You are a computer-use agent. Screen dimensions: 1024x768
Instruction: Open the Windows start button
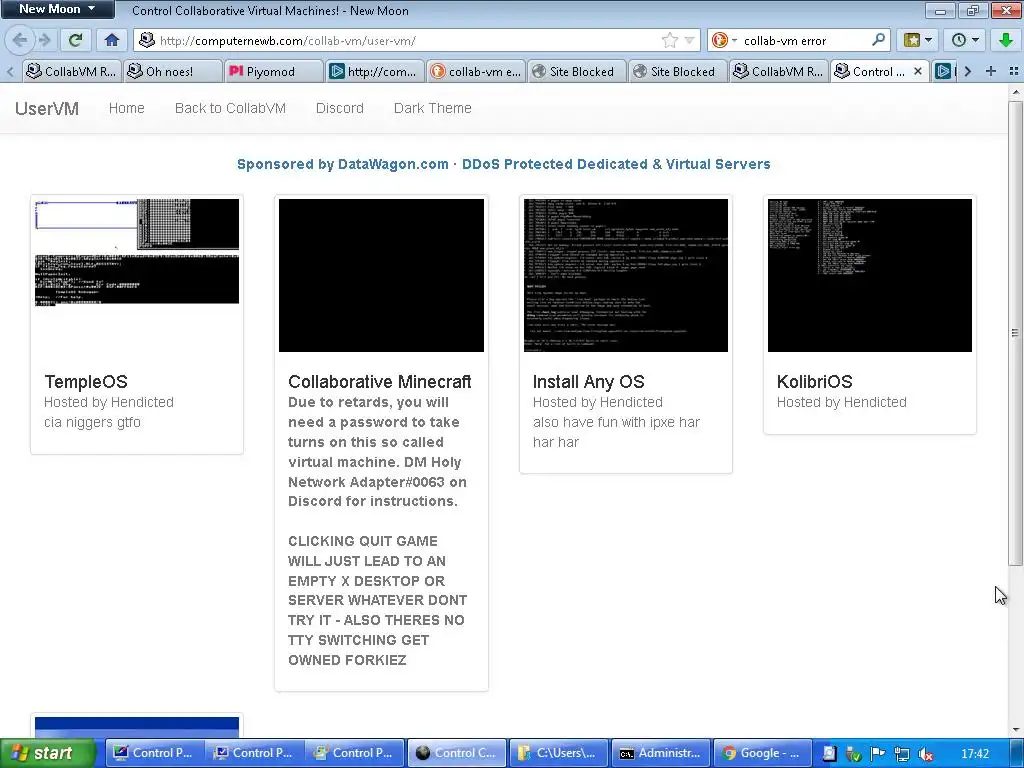point(48,753)
